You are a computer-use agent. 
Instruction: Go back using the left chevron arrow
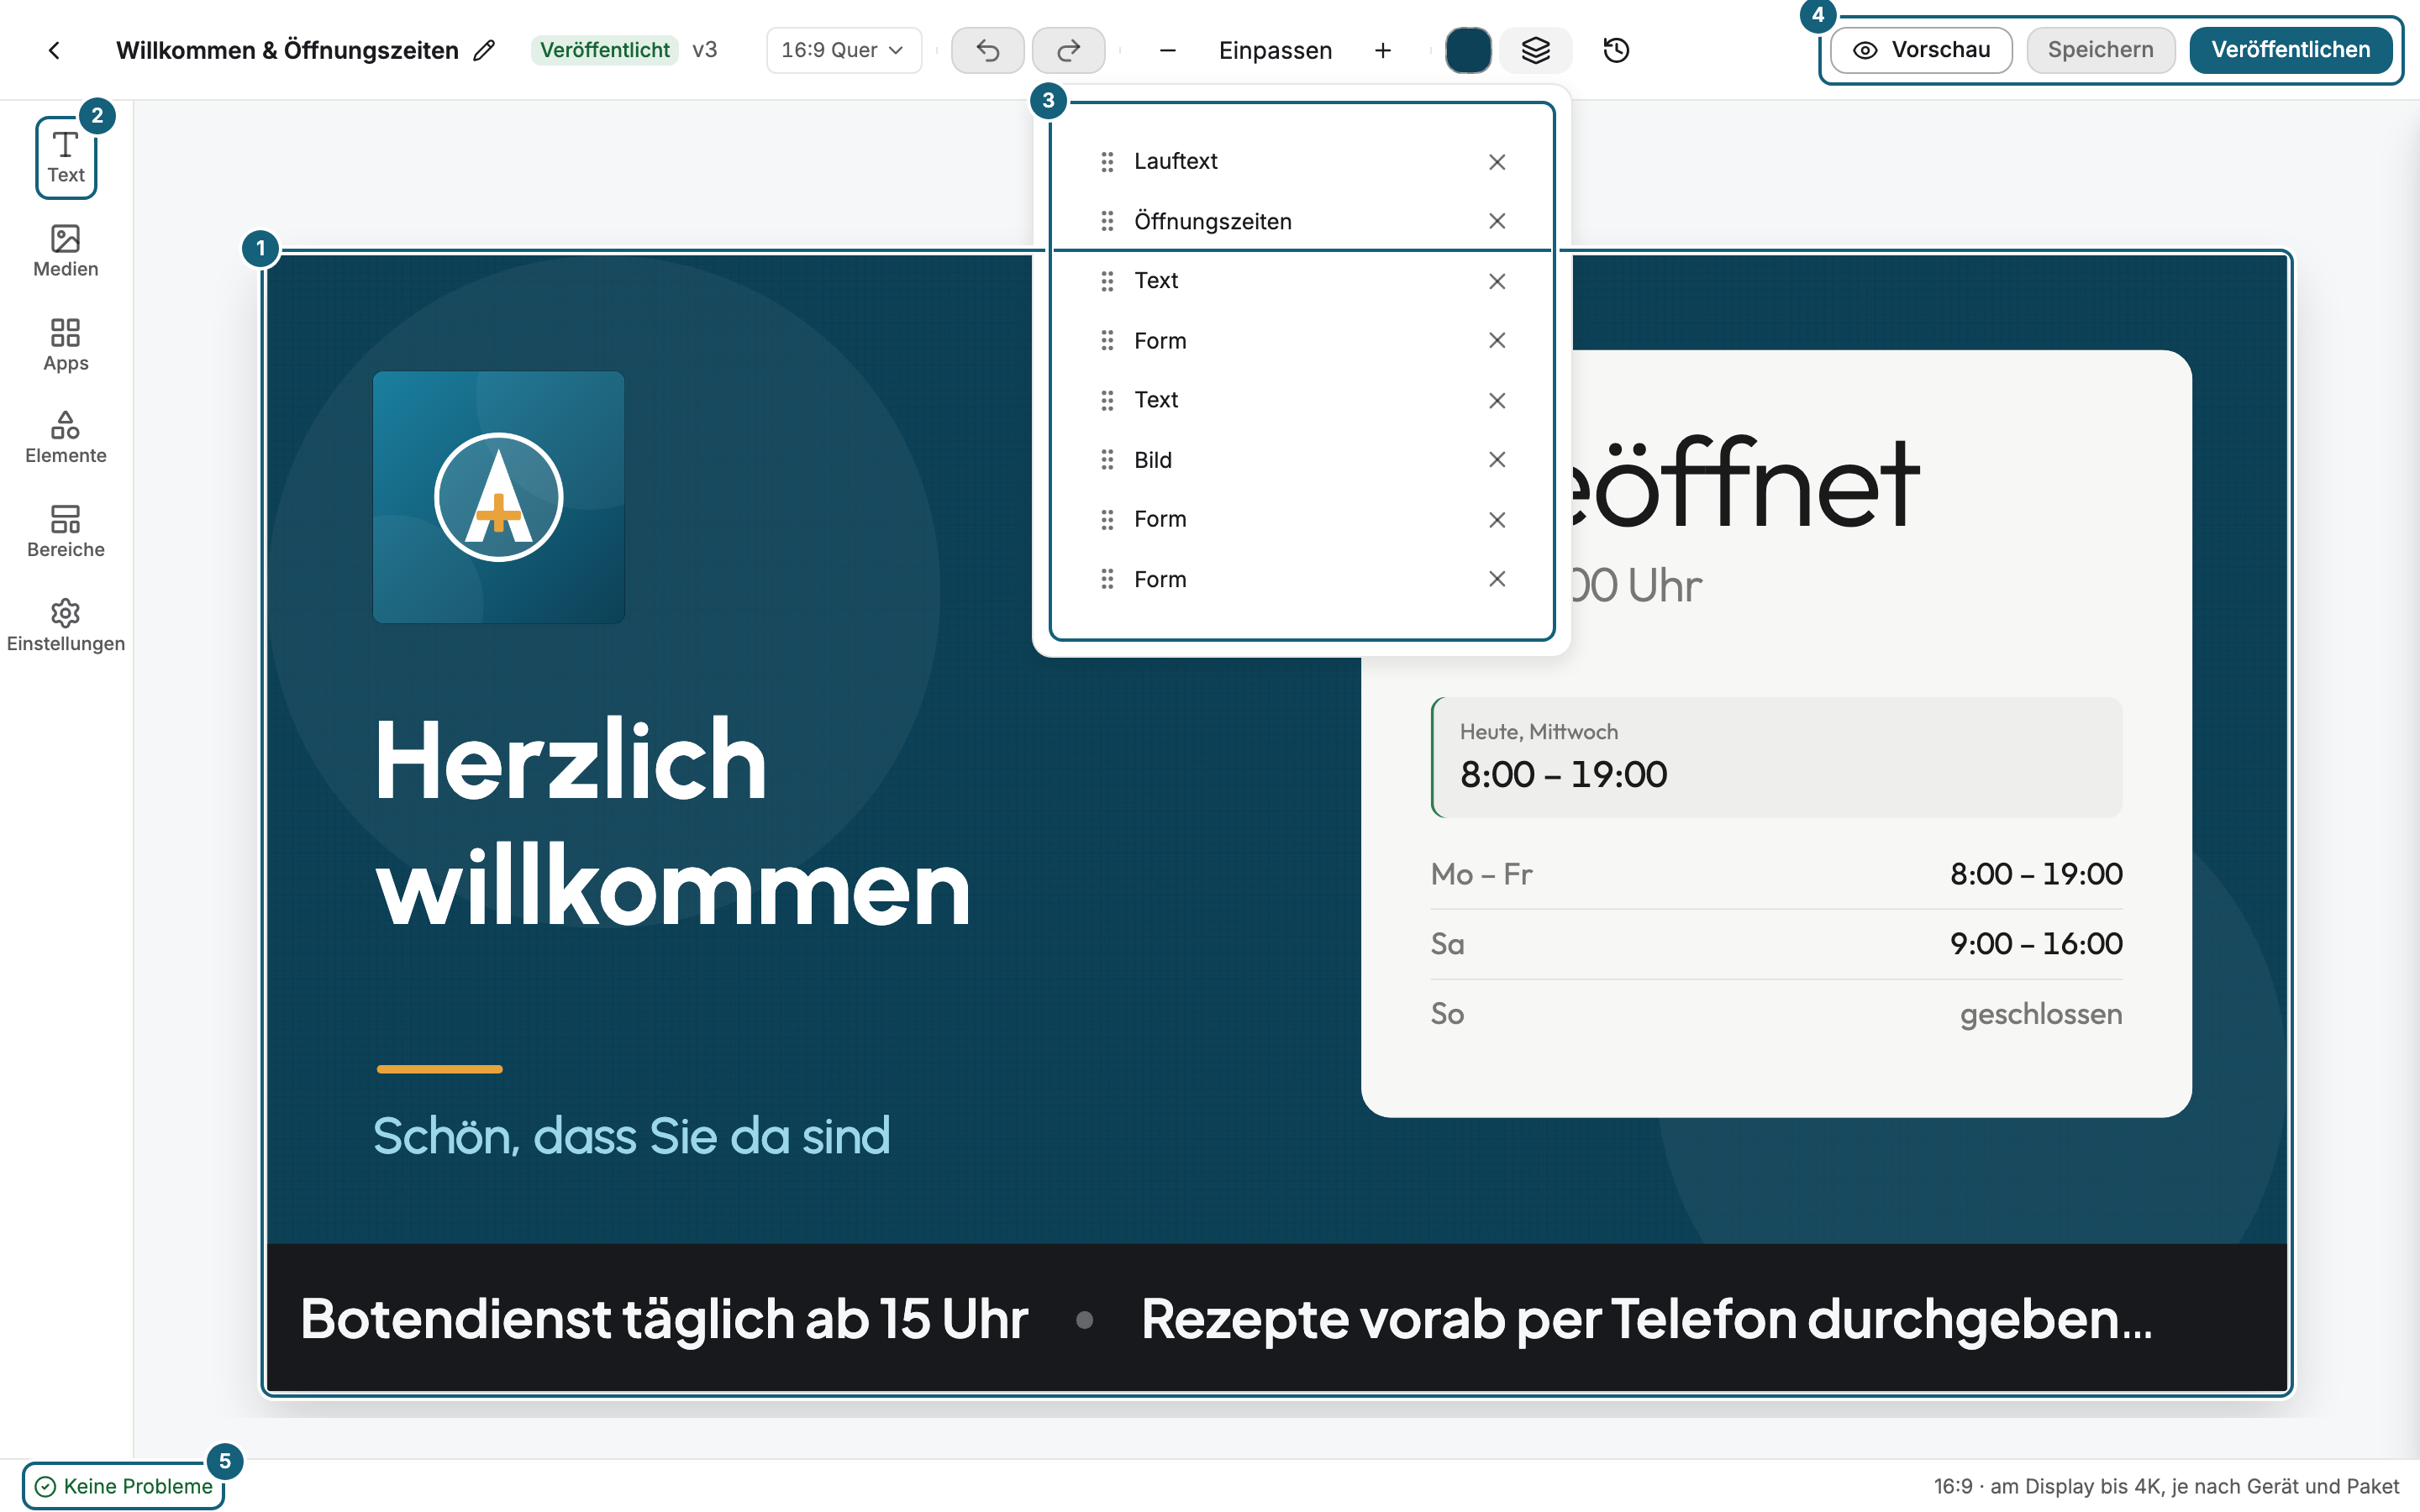pyautogui.click(x=54, y=50)
